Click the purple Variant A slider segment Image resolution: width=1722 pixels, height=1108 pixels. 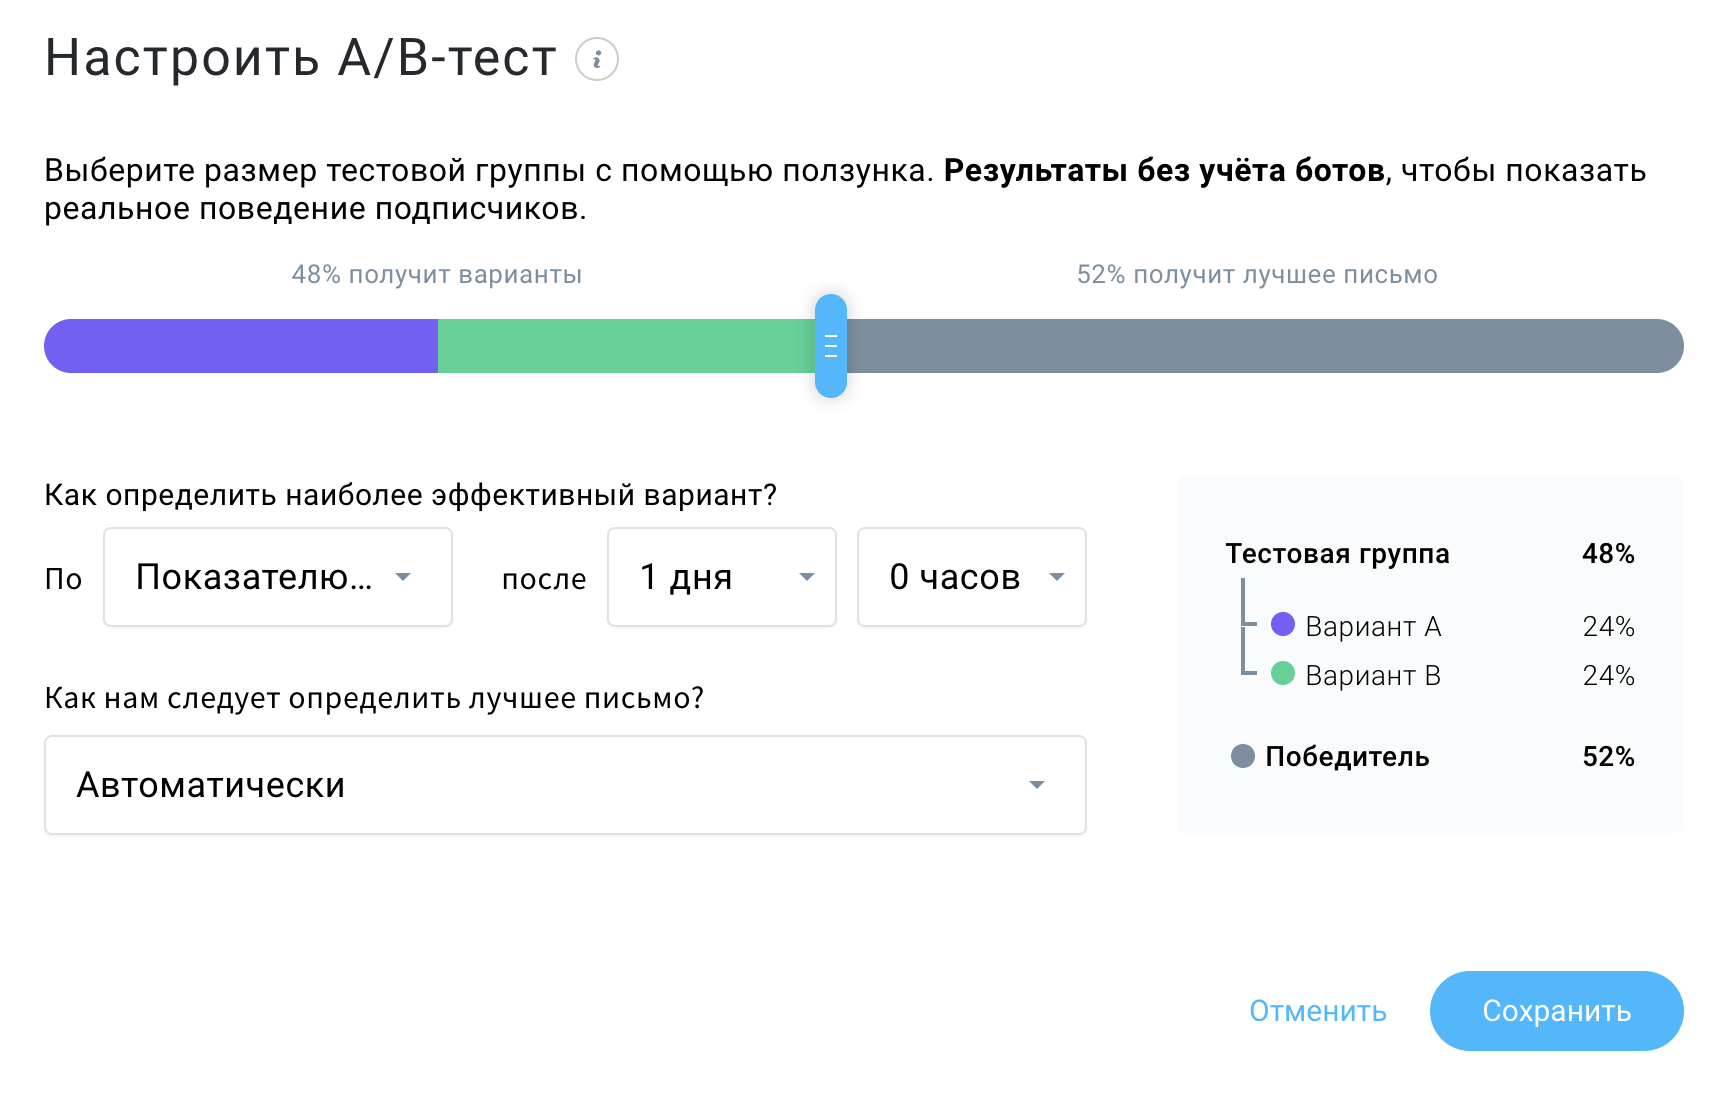pos(241,346)
